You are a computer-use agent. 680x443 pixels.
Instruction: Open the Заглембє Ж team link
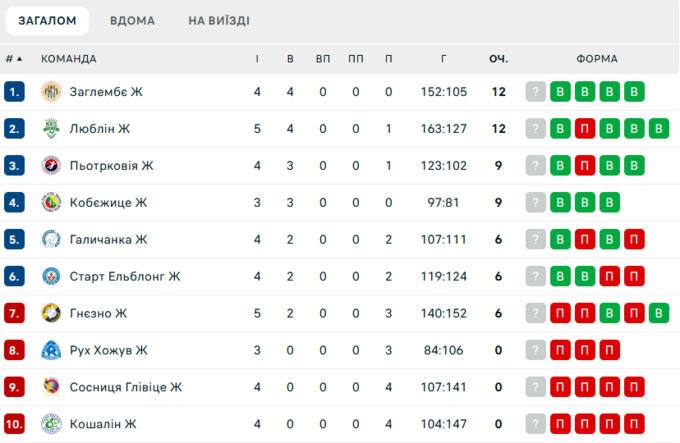pos(106,92)
